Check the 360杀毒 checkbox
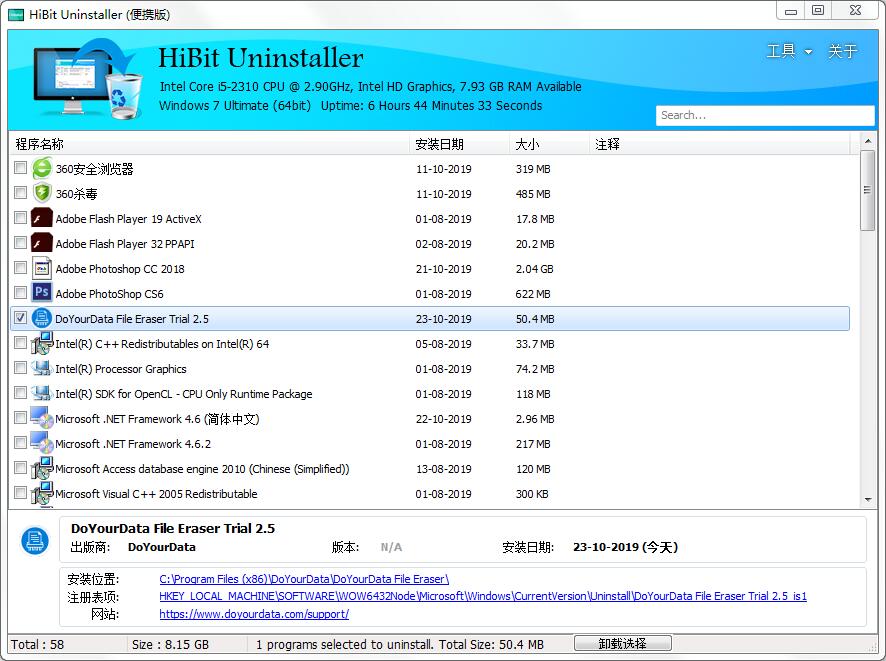 coord(20,193)
